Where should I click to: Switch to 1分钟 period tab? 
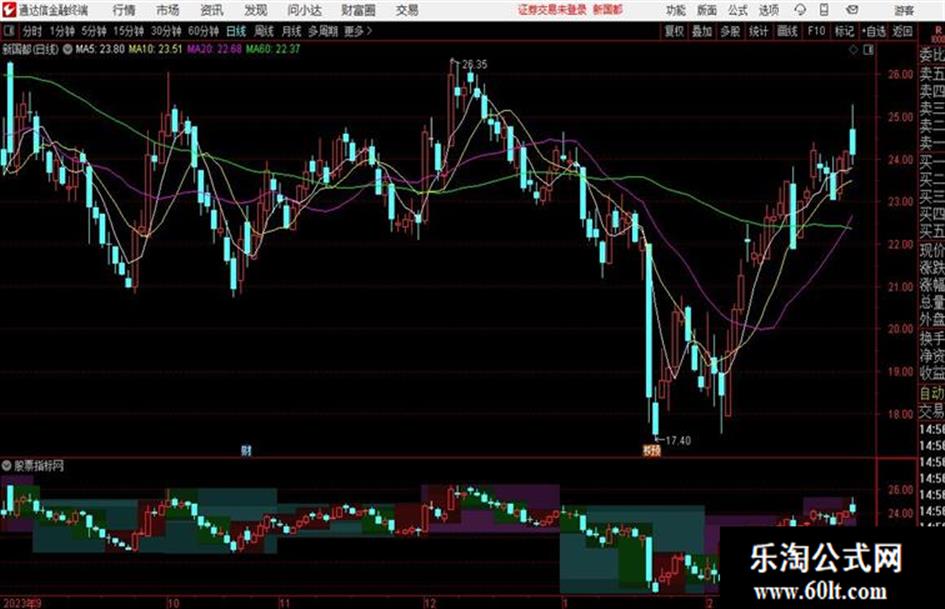[62, 31]
